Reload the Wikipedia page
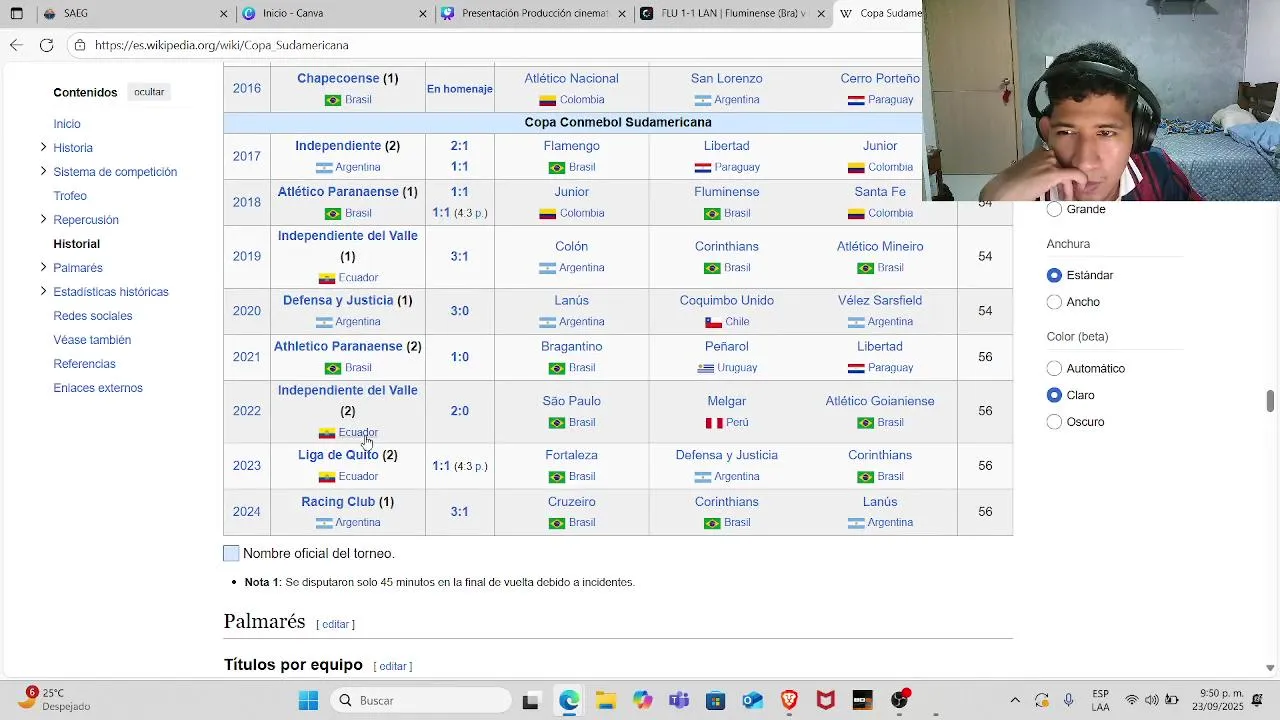The width and height of the screenshot is (1280, 720). pos(46,45)
